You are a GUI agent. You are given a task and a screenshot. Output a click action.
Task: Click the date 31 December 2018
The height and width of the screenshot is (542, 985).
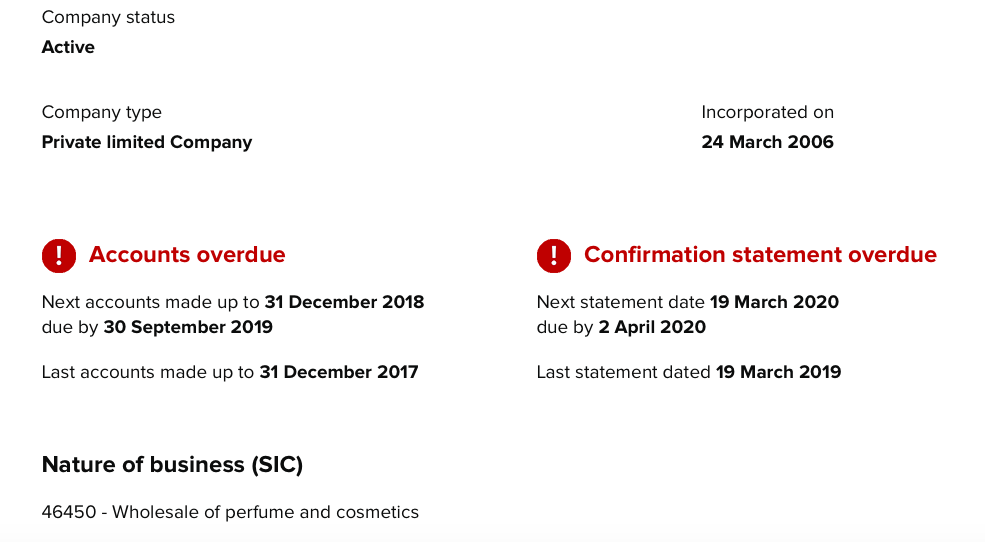(x=344, y=302)
